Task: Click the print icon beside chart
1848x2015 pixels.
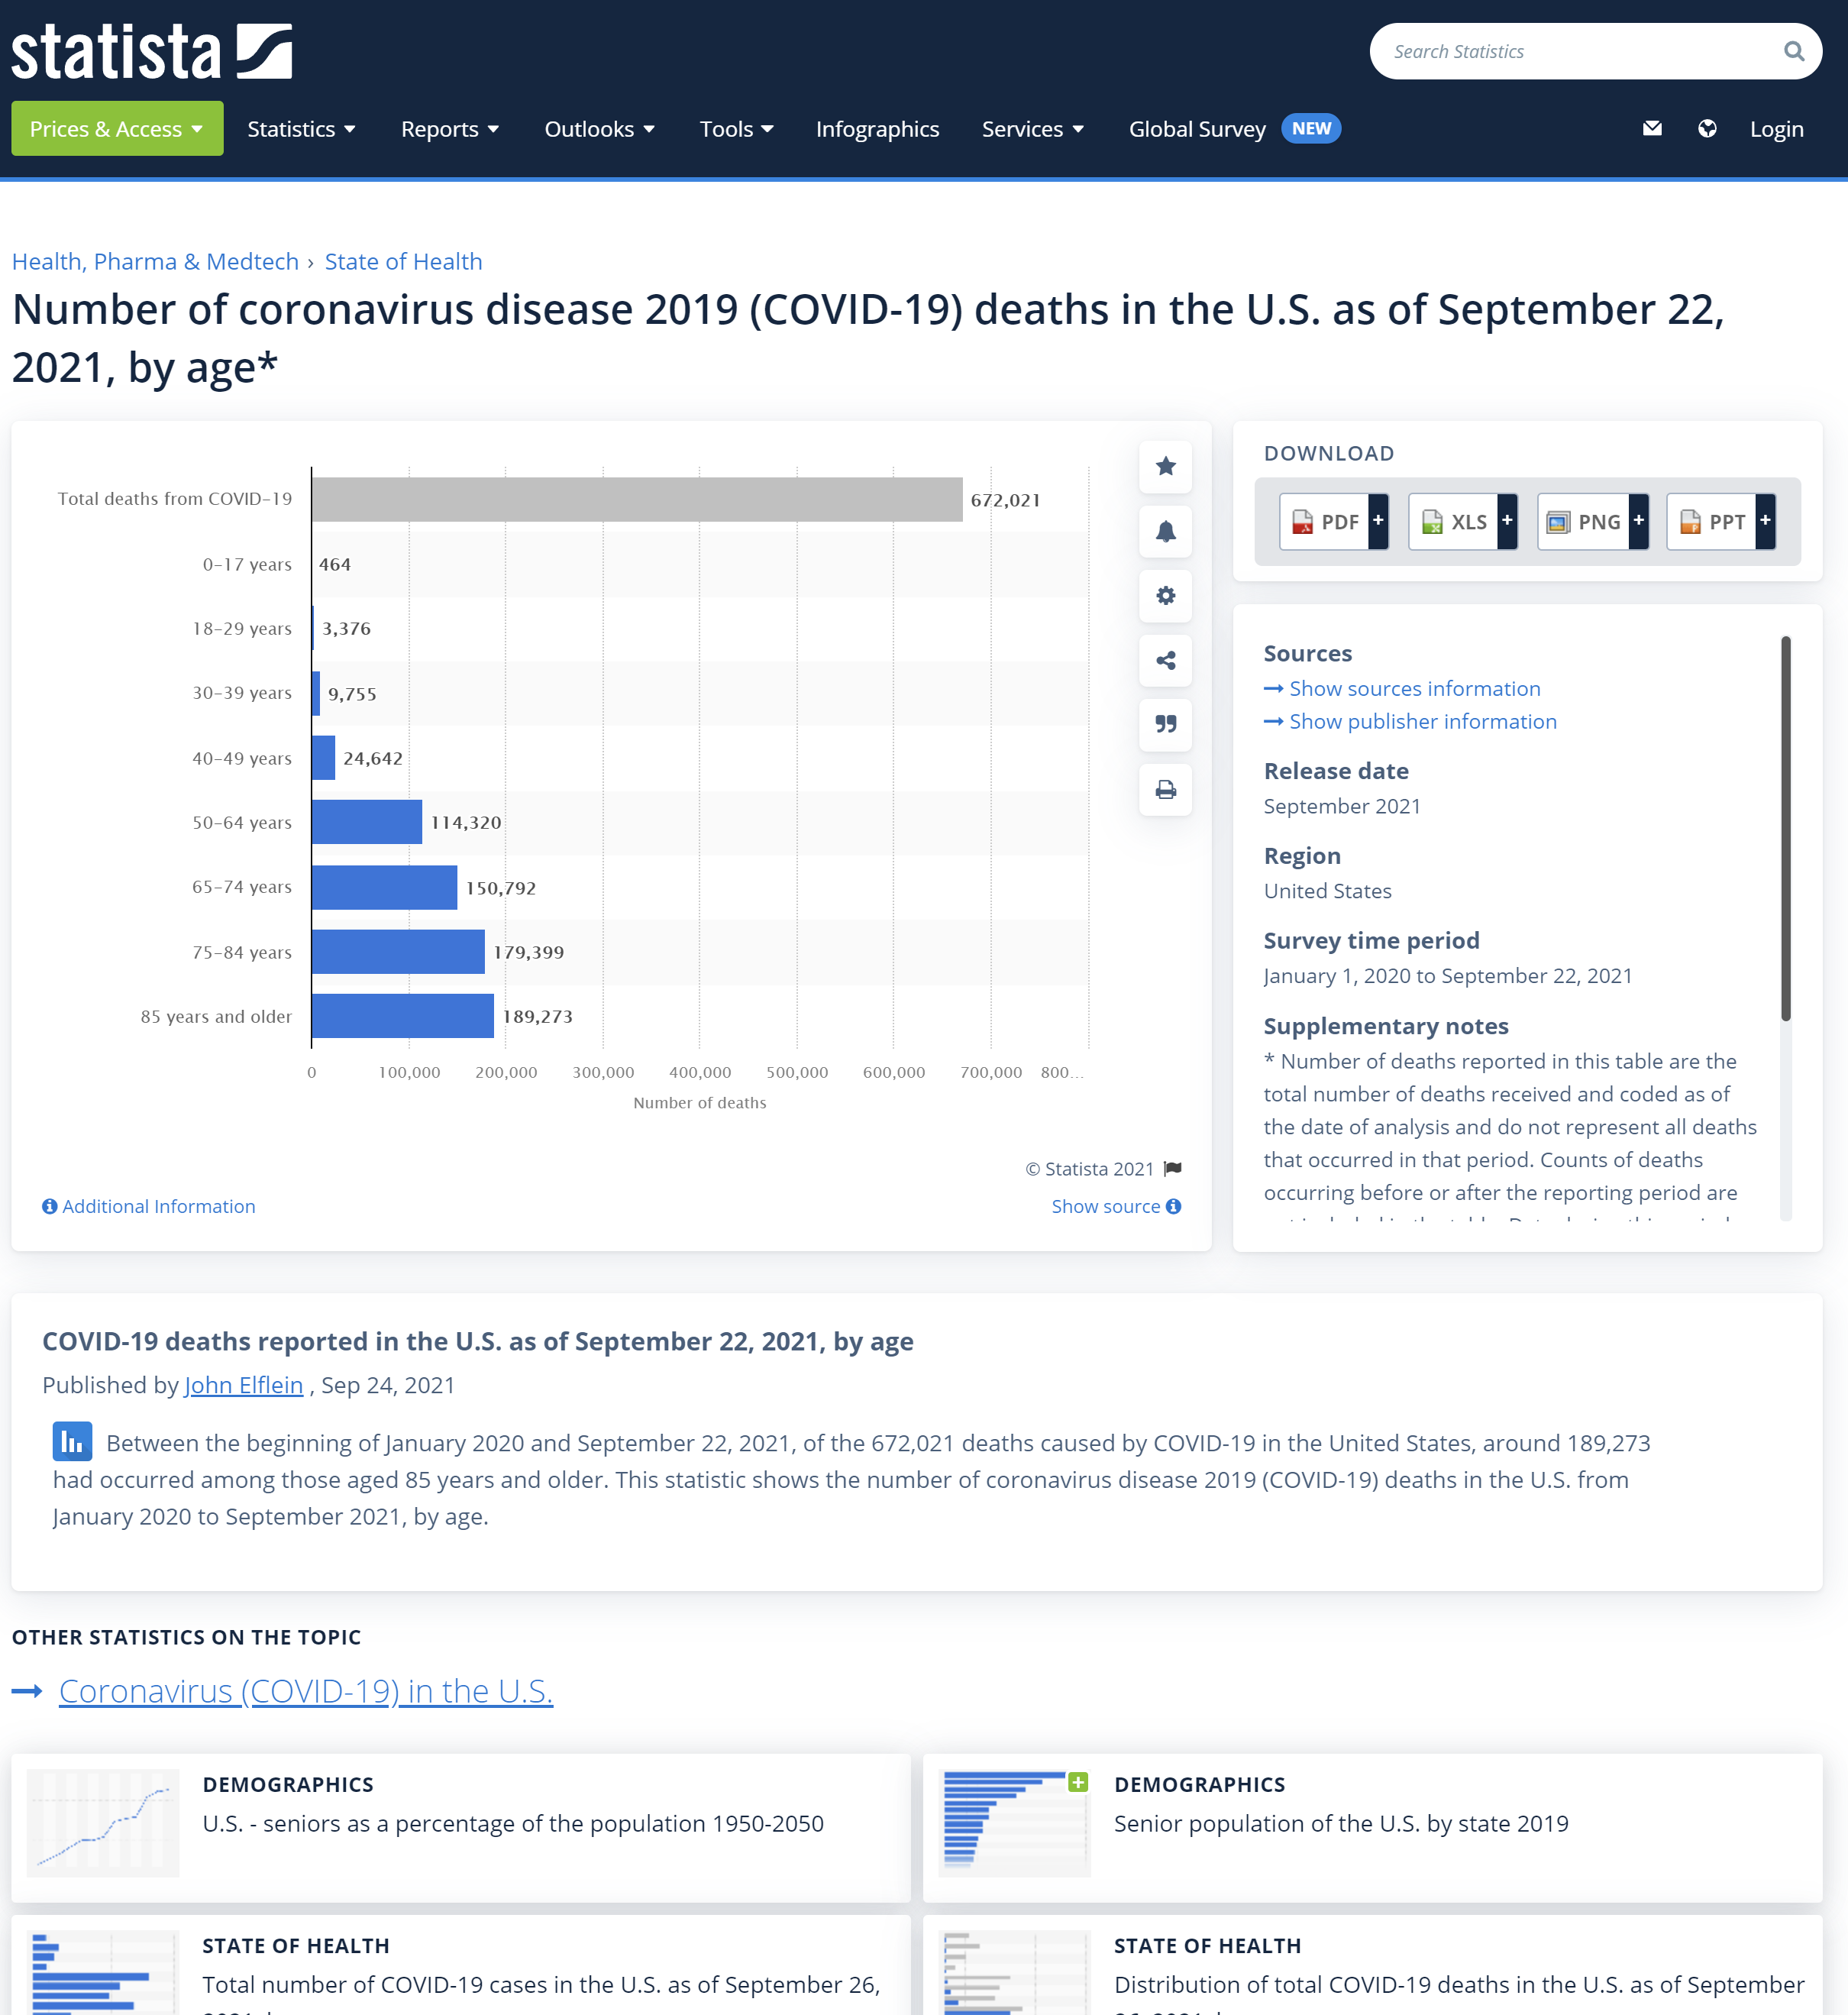Action: click(x=1165, y=790)
